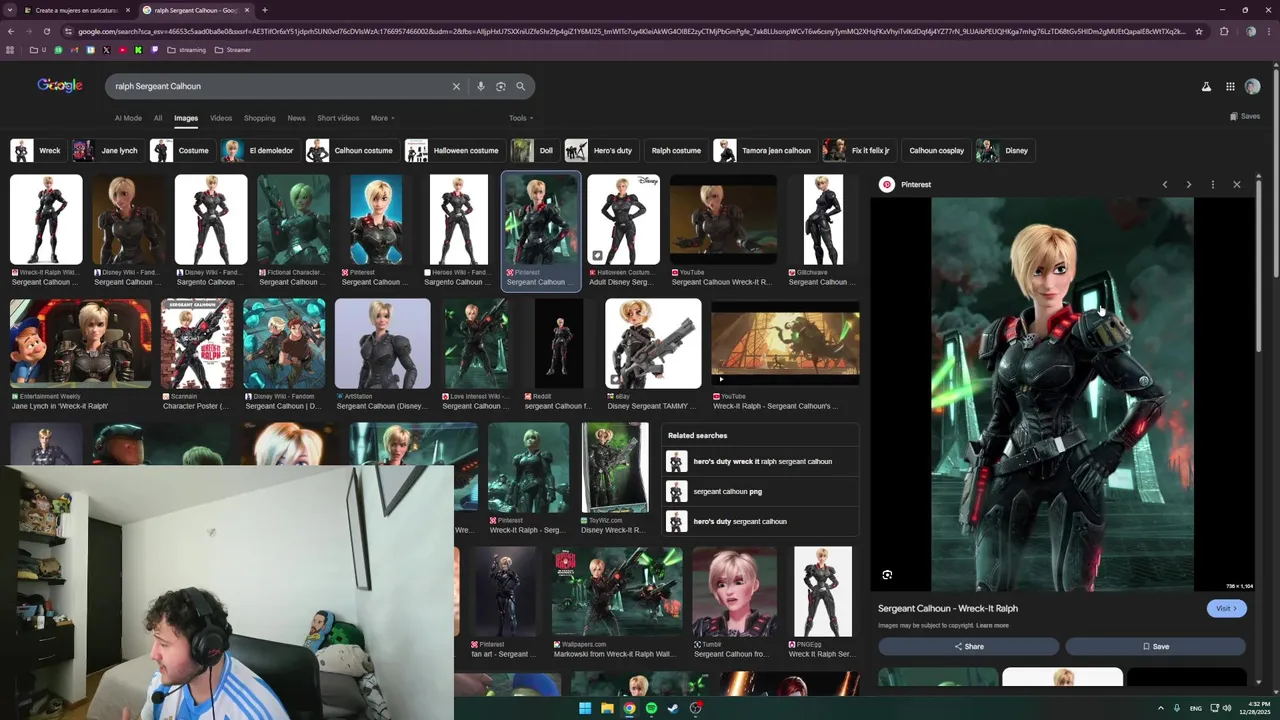The height and width of the screenshot is (720, 1280).
Task: Open a new browser tab with the plus button
Action: 264,10
